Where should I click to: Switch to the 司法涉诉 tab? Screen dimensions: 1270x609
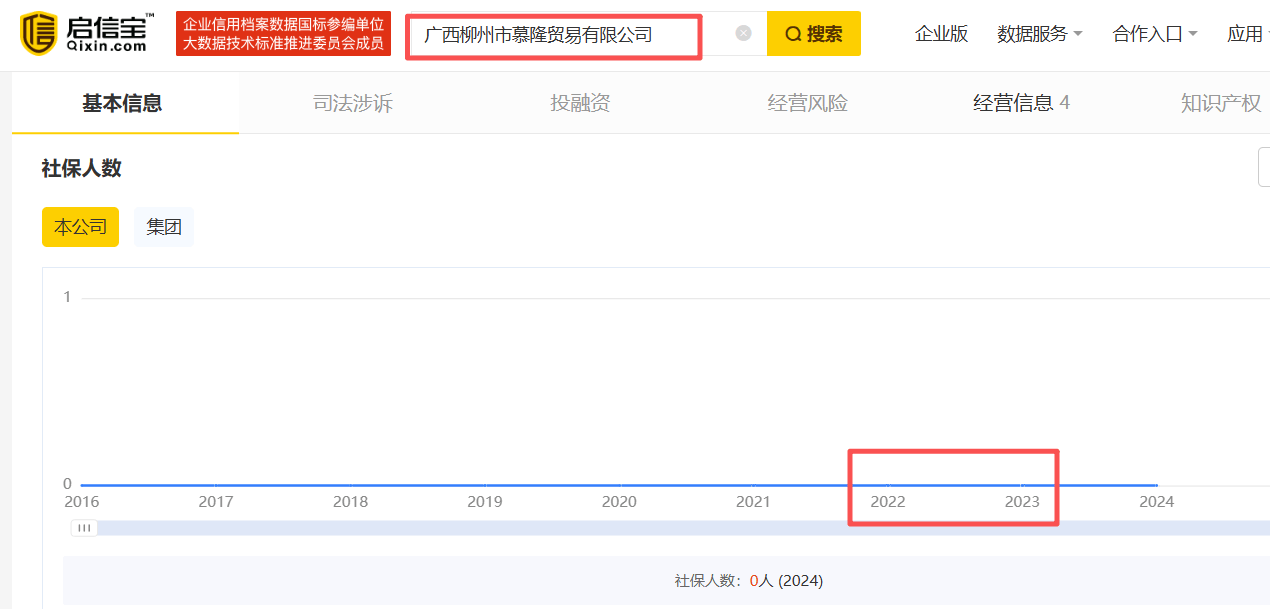coord(353,103)
